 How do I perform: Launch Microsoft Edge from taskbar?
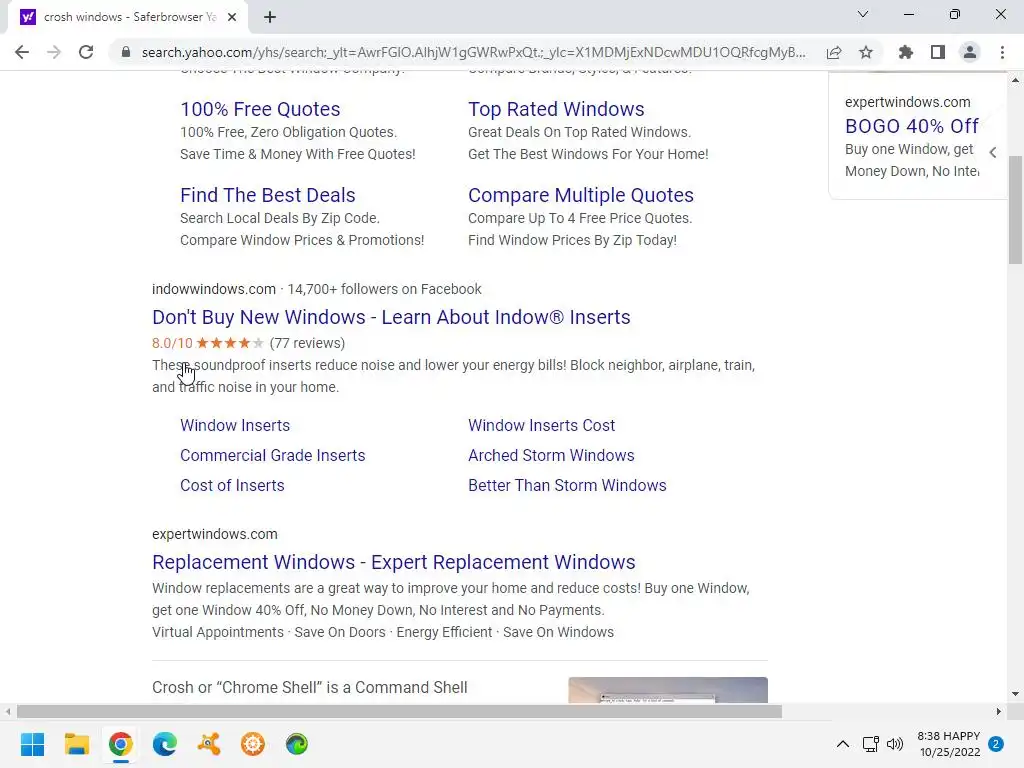[165, 744]
